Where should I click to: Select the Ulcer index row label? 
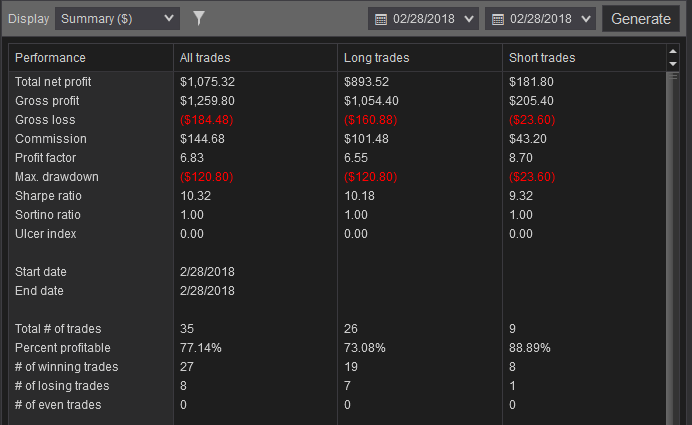45,233
